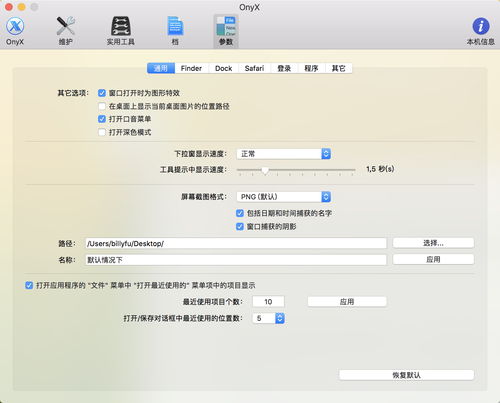Switch to the 登录 tab
Image resolution: width=500 pixels, height=403 pixels.
(x=284, y=68)
